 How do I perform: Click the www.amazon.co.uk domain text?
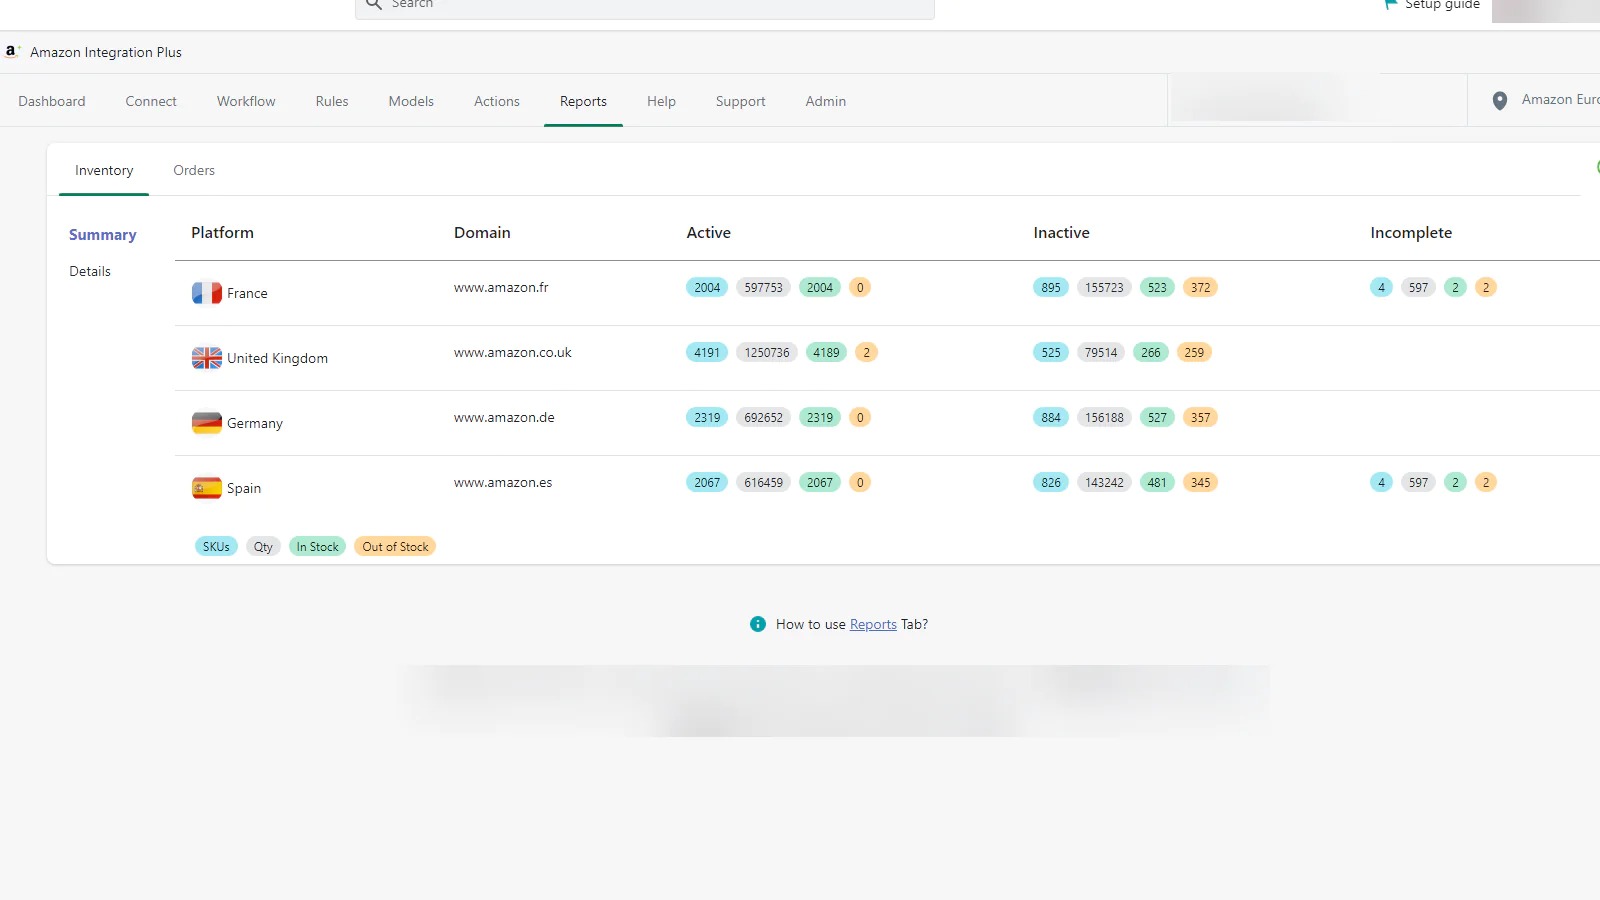coord(513,352)
